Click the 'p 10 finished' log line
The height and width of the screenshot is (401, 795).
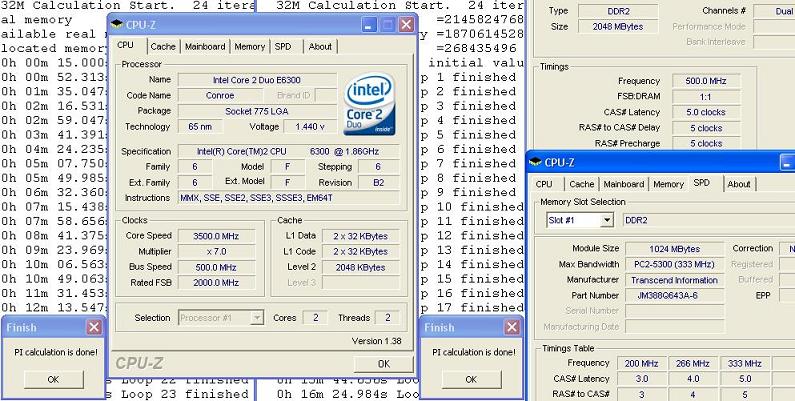pyautogui.click(x=472, y=207)
